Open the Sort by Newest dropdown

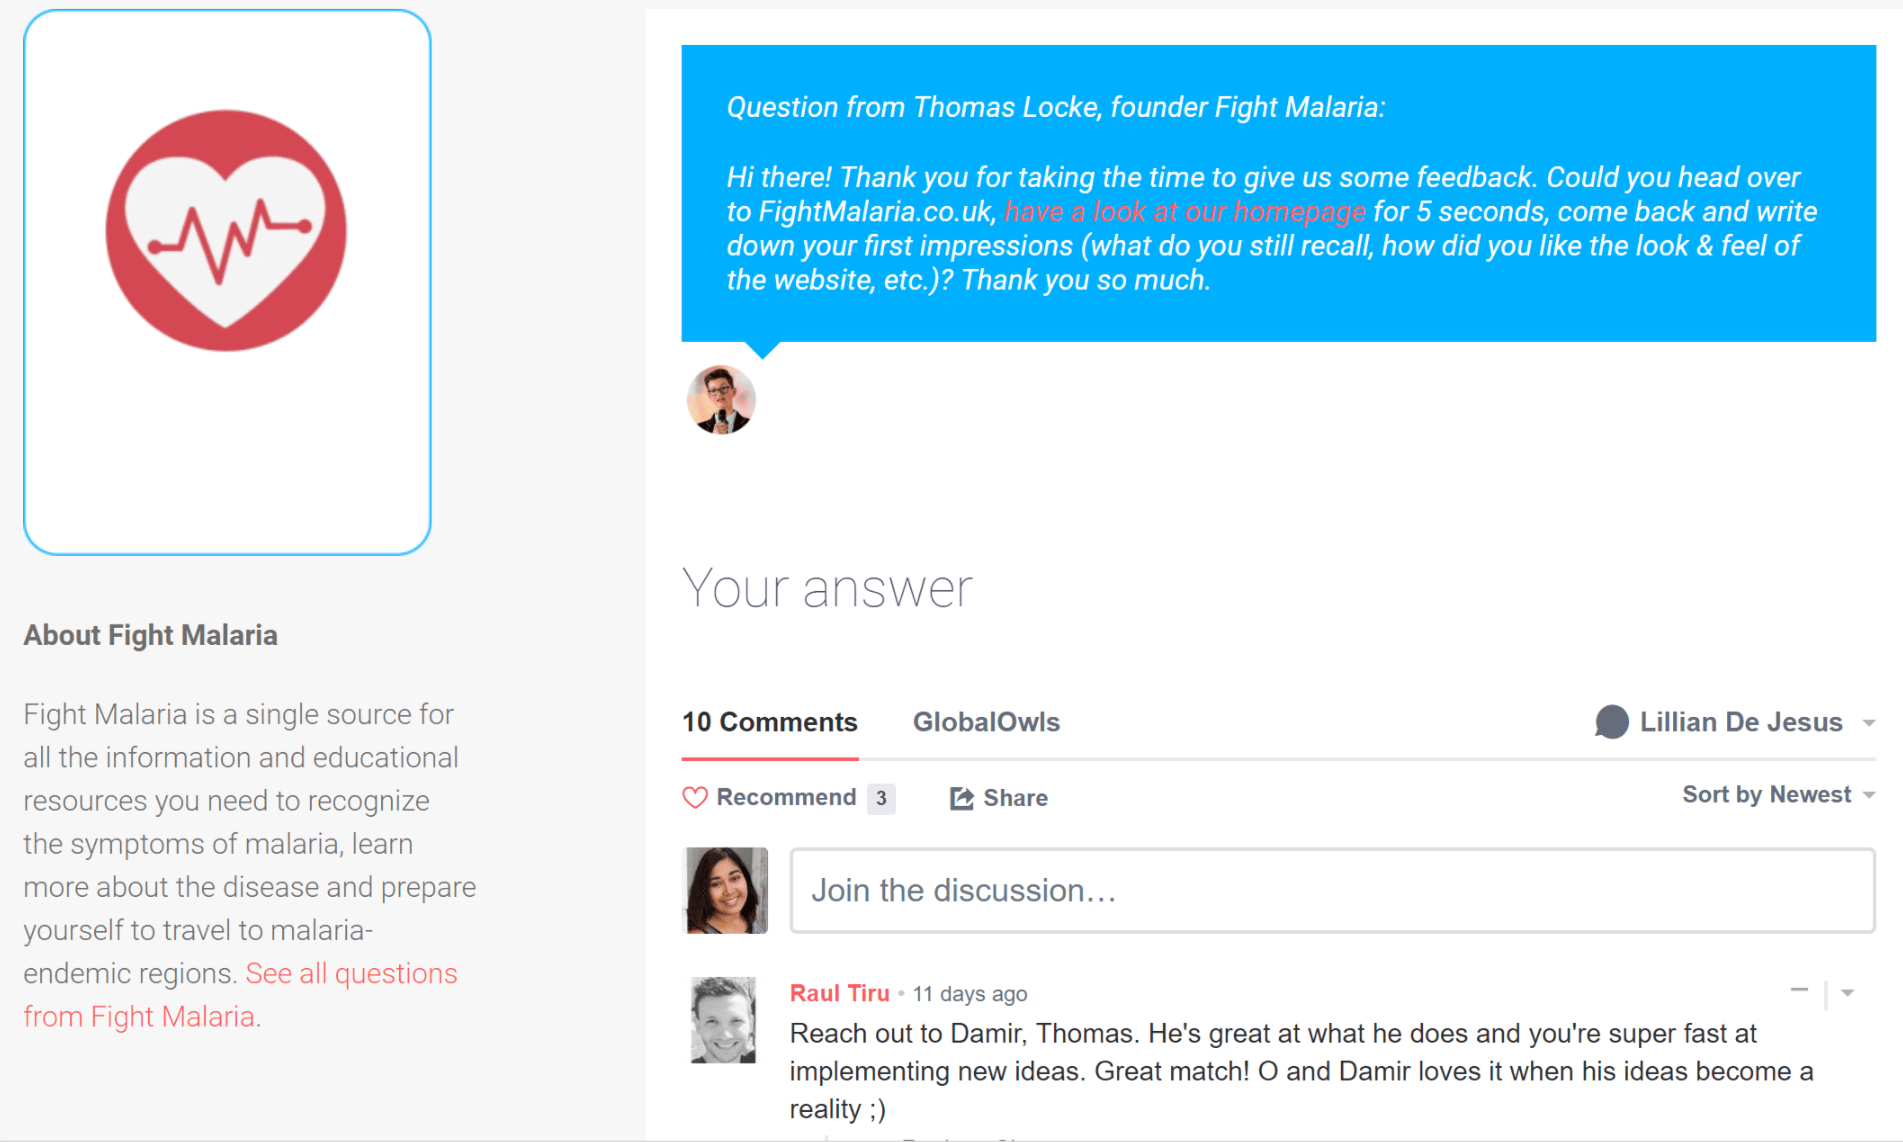tap(1777, 795)
